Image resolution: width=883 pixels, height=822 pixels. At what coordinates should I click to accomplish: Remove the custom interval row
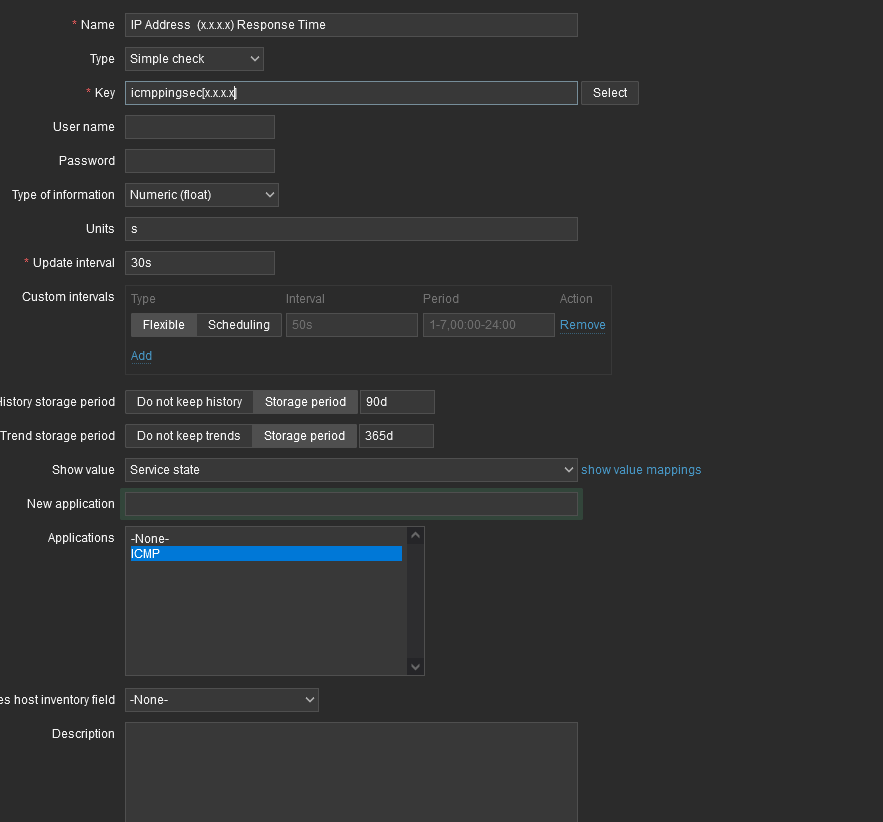582,325
